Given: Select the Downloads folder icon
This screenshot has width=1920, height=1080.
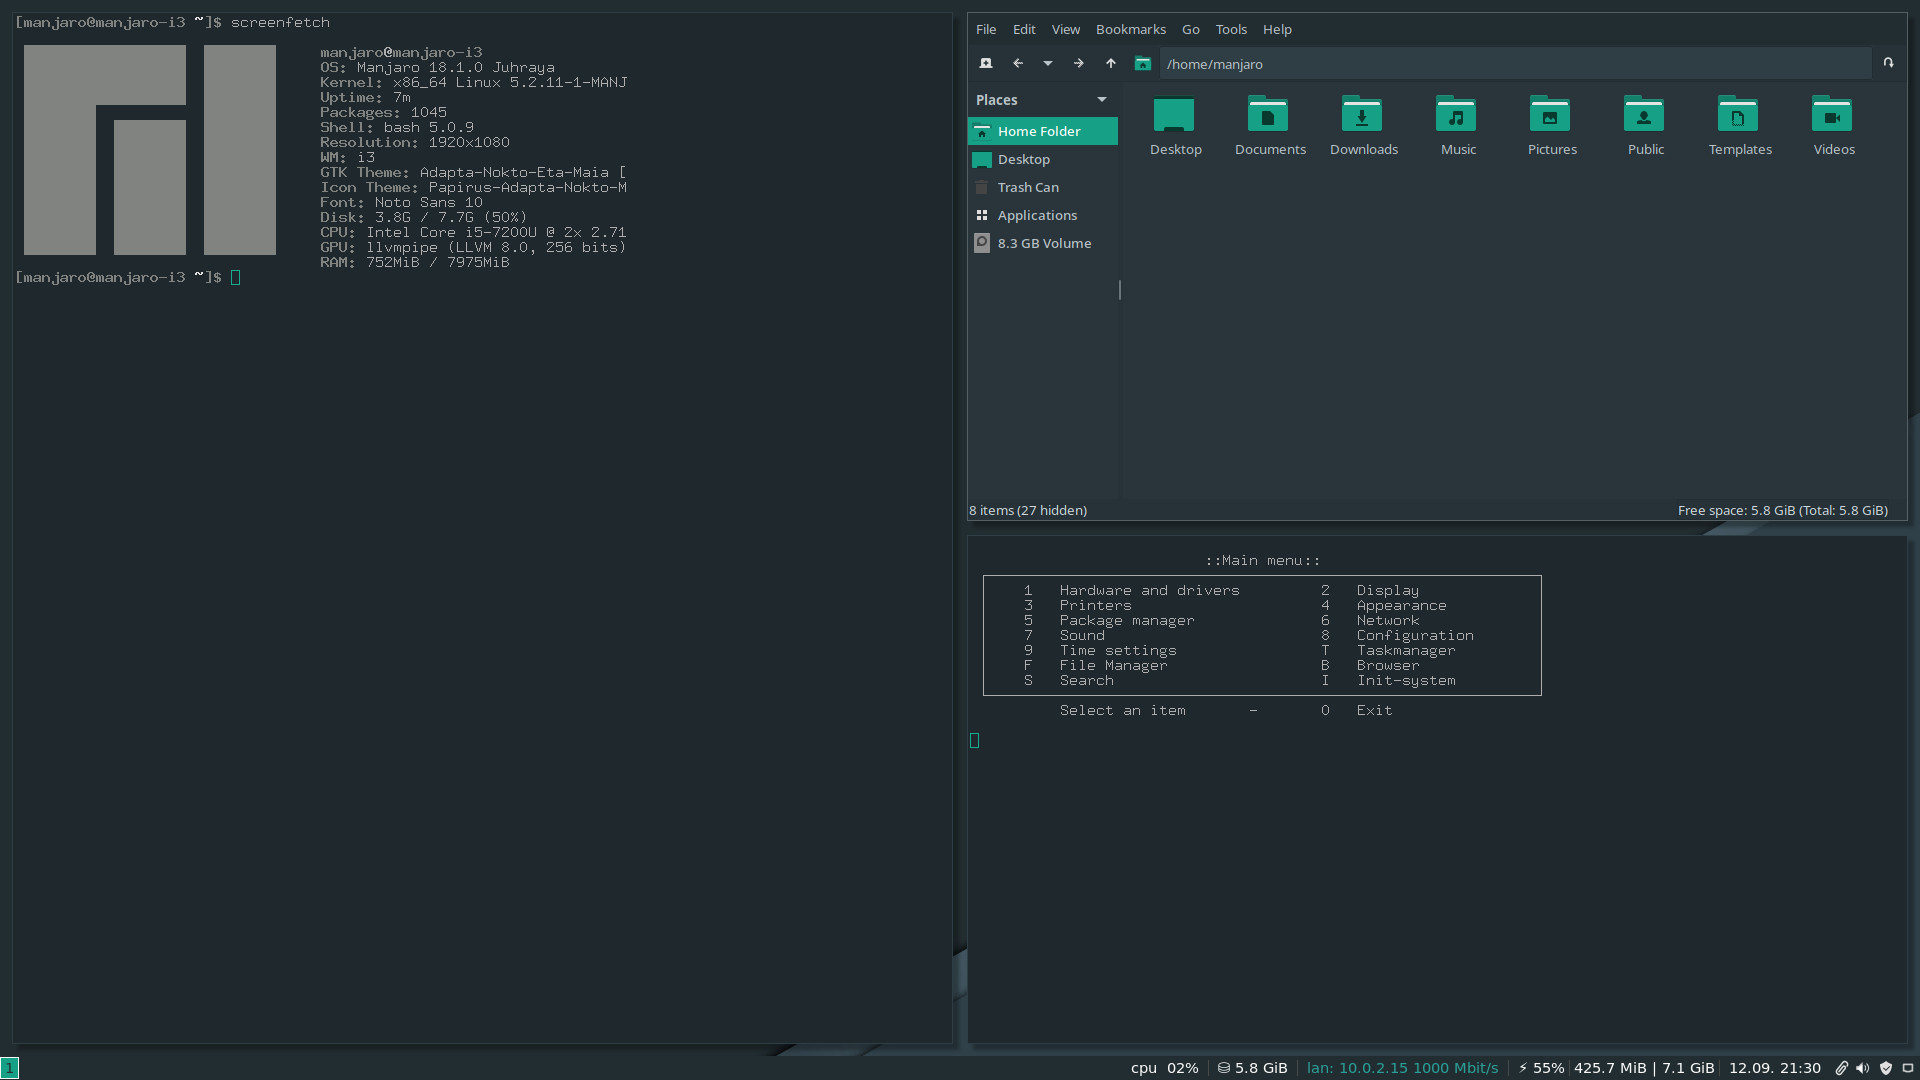Looking at the screenshot, I should tap(1363, 126).
